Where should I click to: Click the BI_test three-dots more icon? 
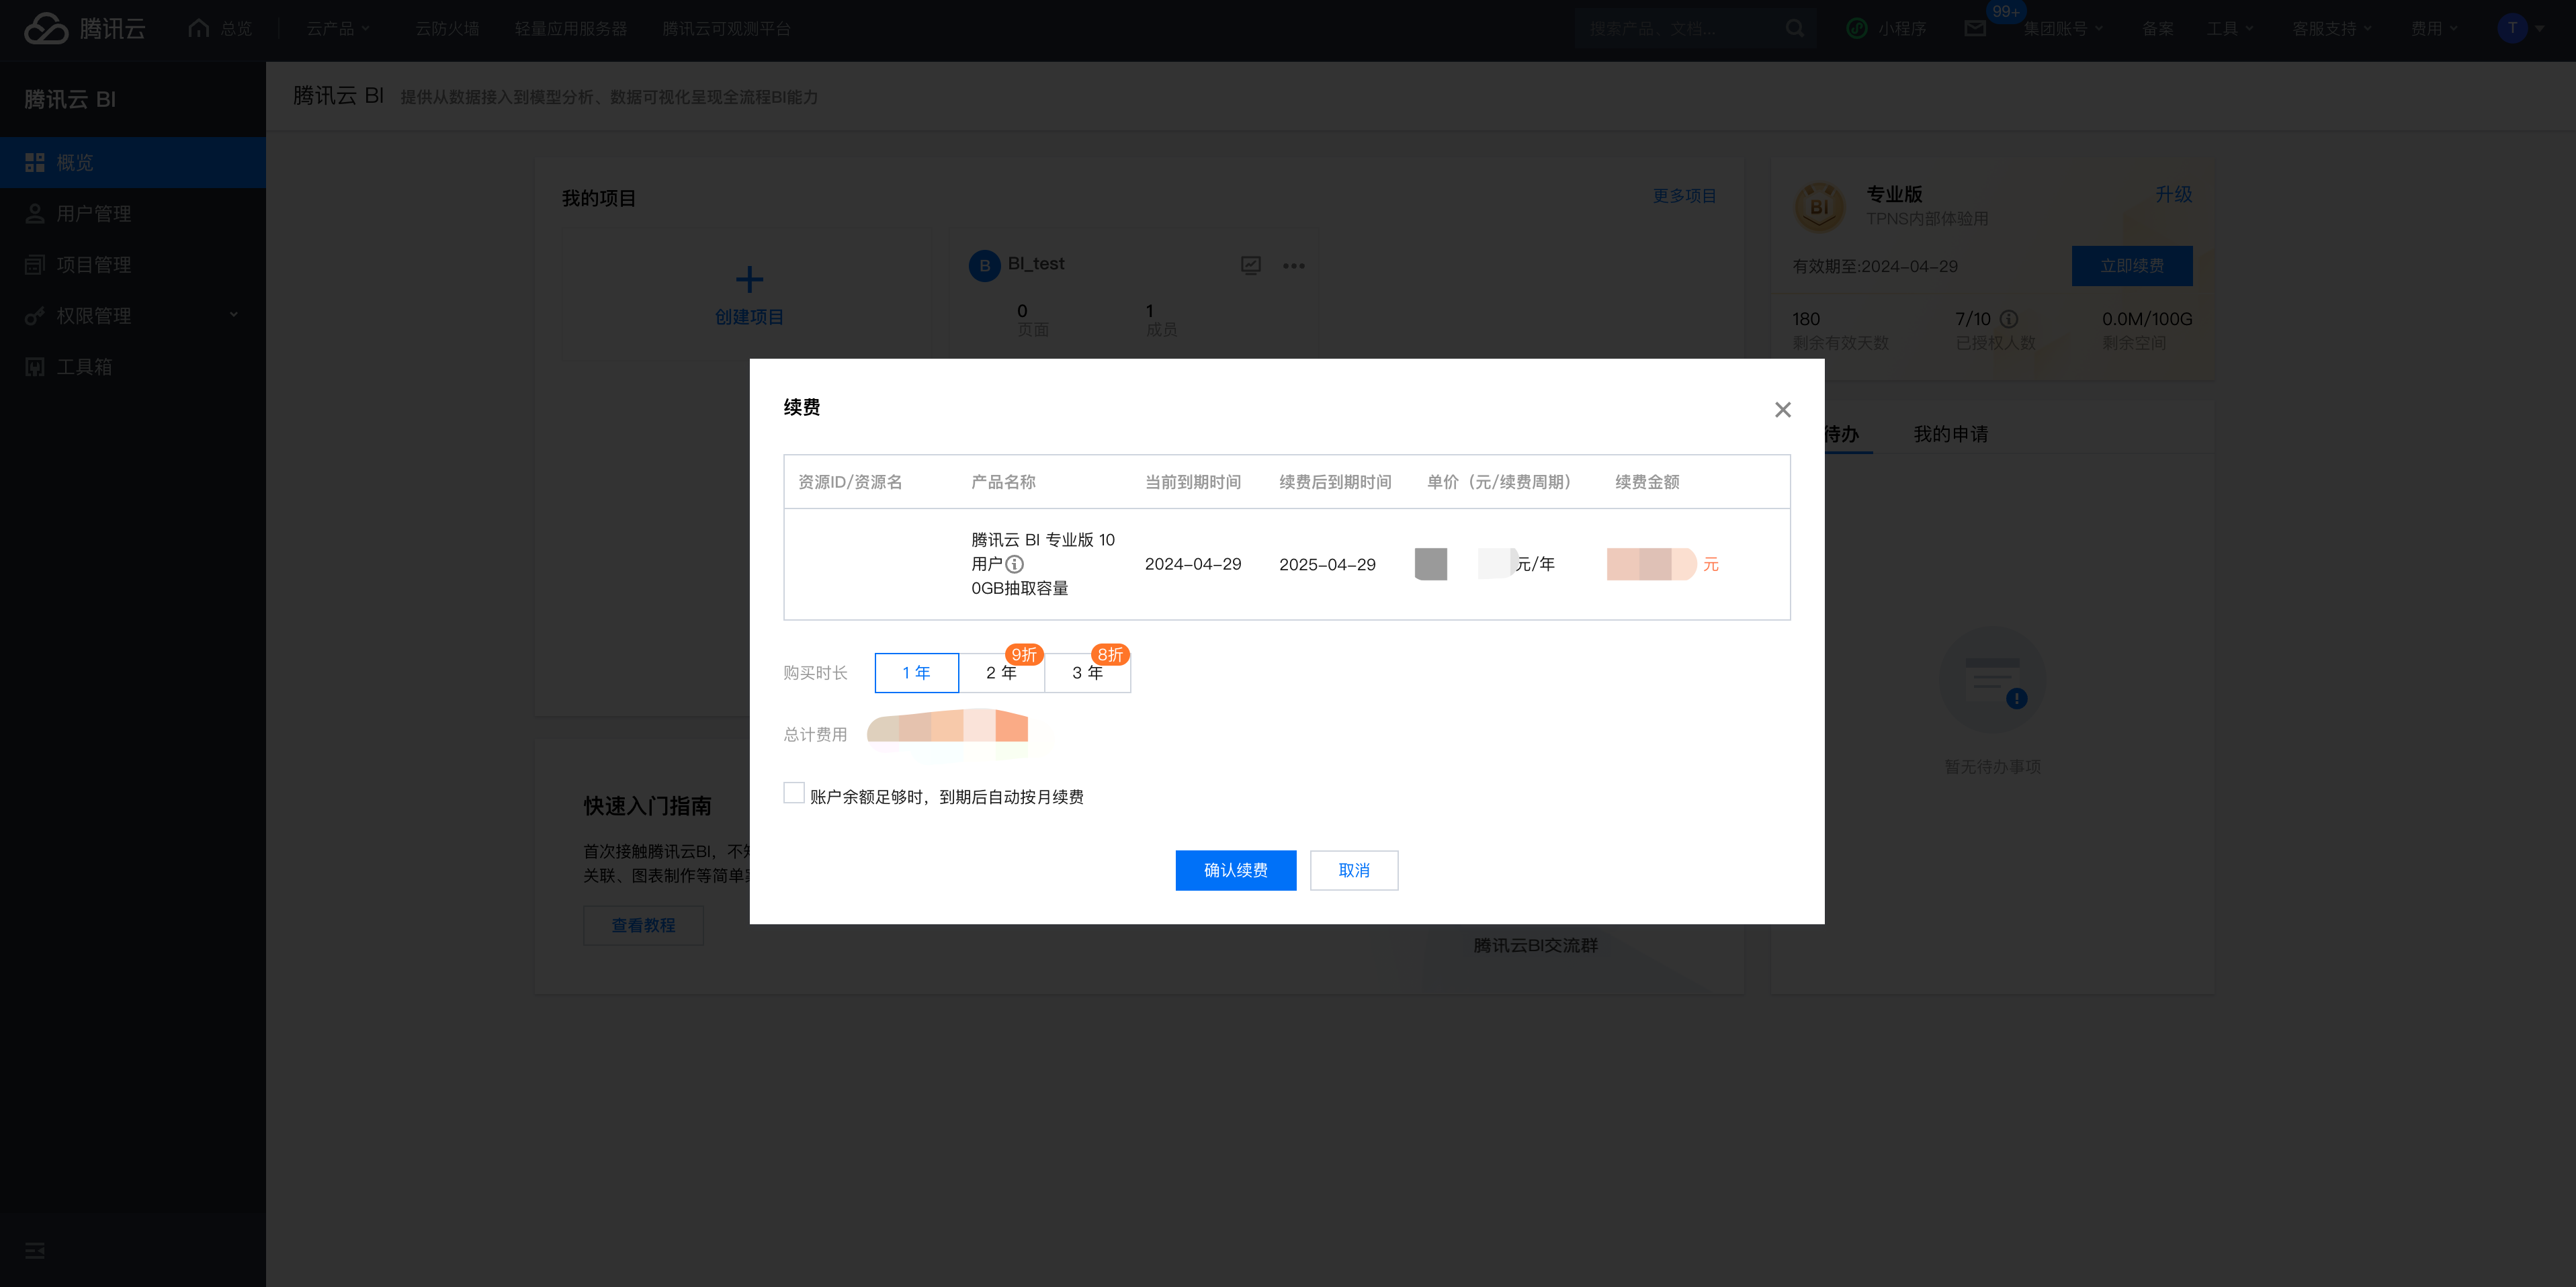(1293, 266)
